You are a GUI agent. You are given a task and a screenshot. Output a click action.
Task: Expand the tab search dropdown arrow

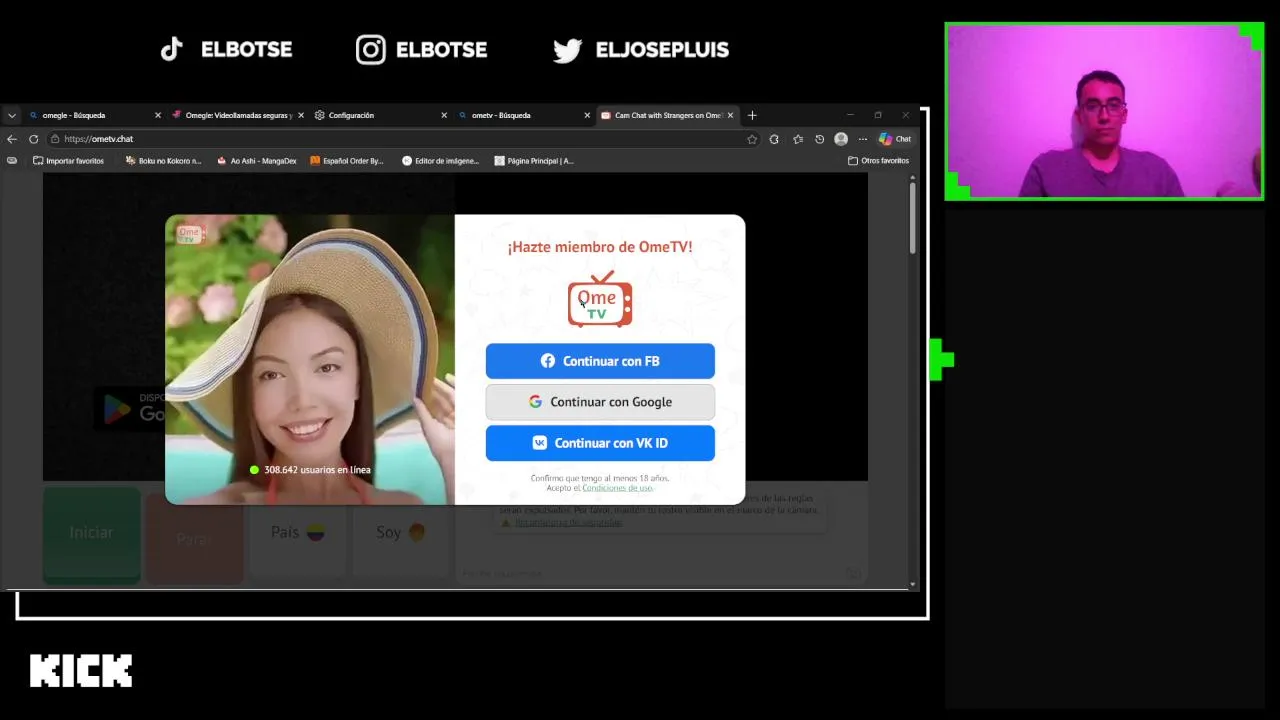pyautogui.click(x=12, y=115)
